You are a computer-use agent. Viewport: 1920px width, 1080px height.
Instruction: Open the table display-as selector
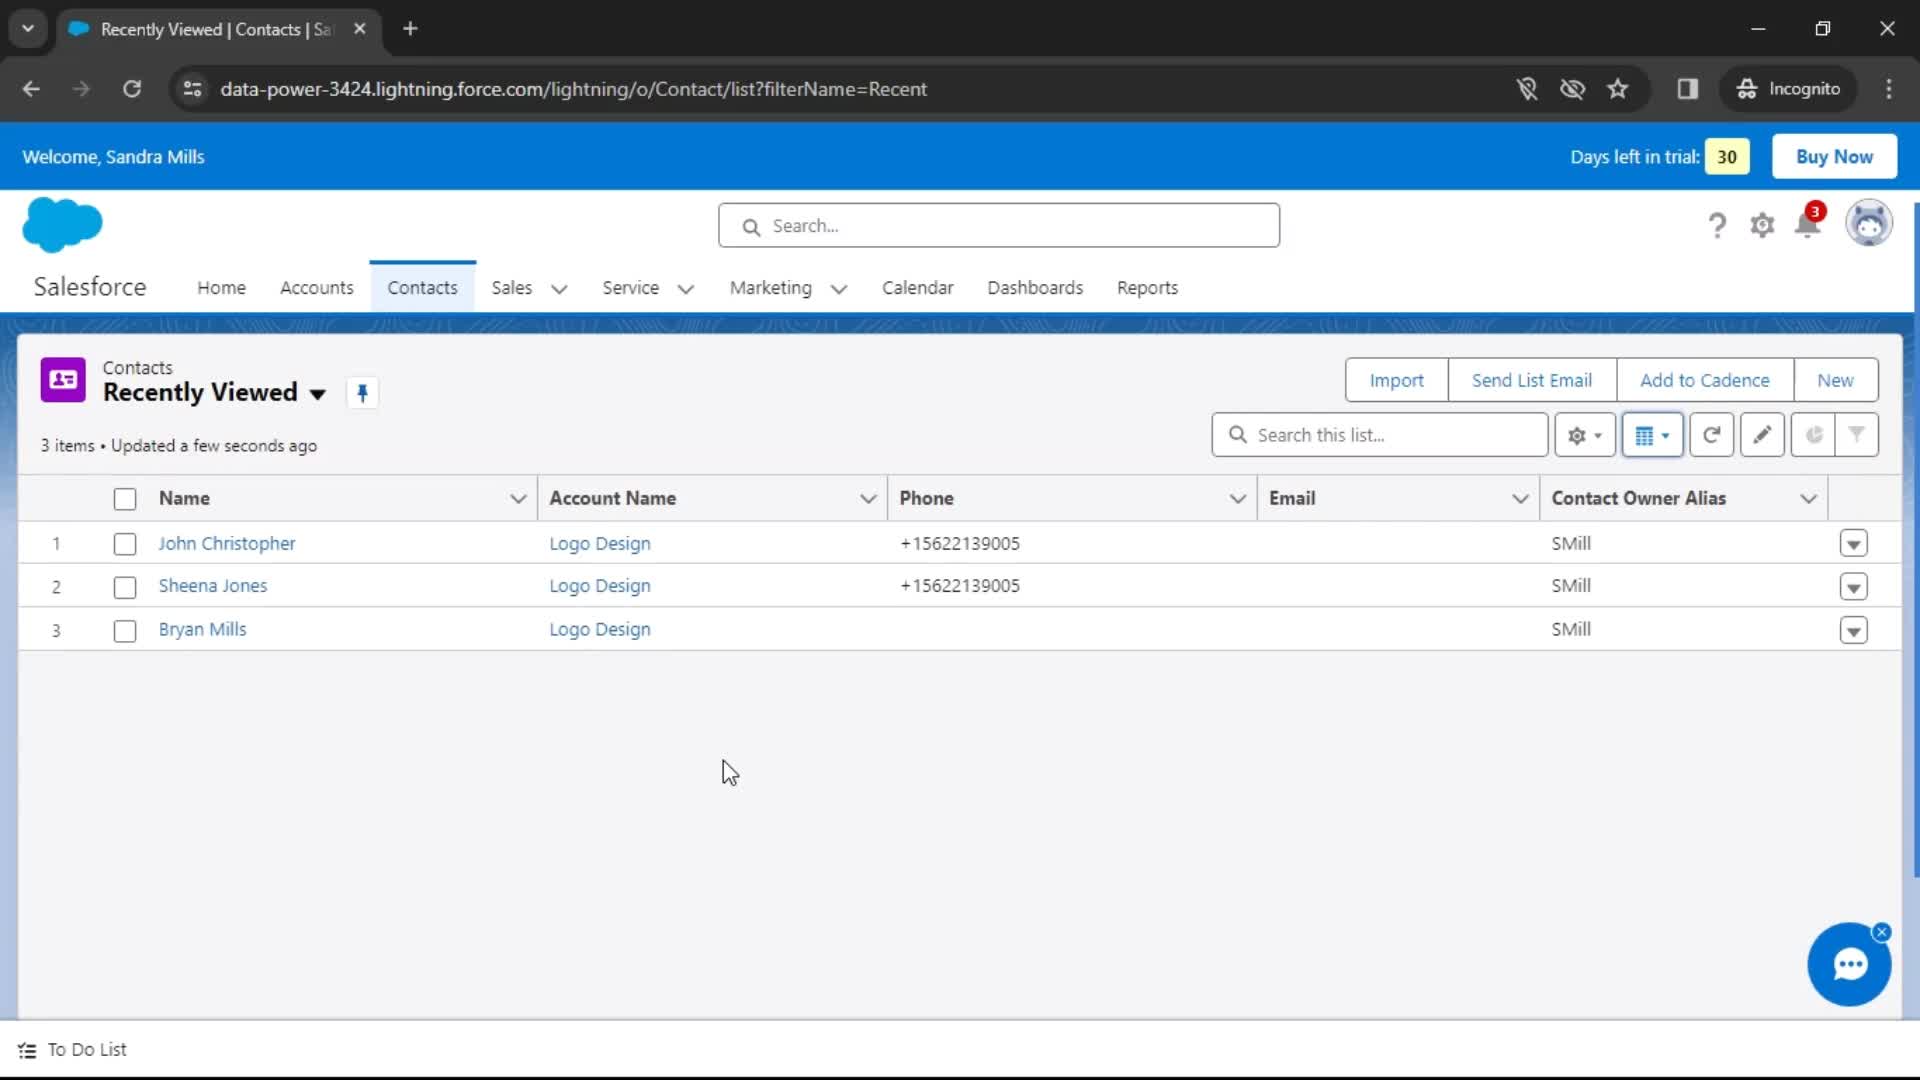coord(1652,435)
